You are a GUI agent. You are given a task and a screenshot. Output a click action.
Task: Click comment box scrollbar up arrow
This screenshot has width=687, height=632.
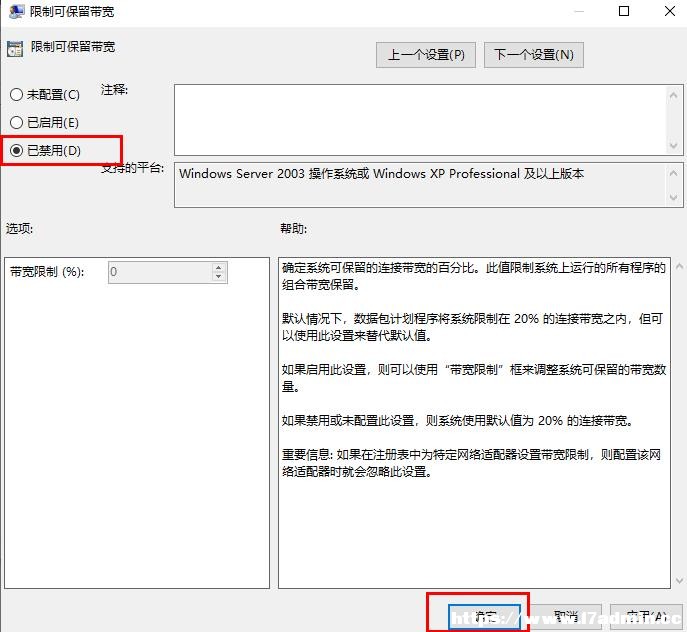click(673, 95)
